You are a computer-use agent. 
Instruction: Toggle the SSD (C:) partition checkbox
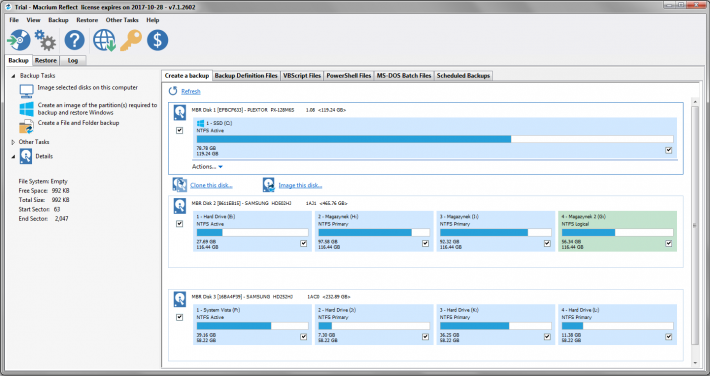pos(669,150)
